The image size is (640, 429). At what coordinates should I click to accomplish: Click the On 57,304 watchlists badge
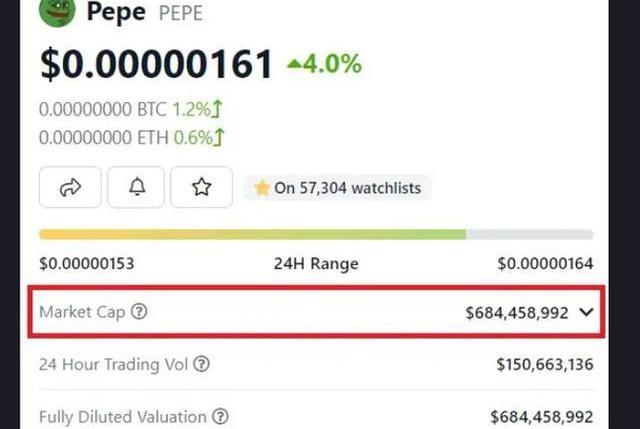[x=337, y=188]
